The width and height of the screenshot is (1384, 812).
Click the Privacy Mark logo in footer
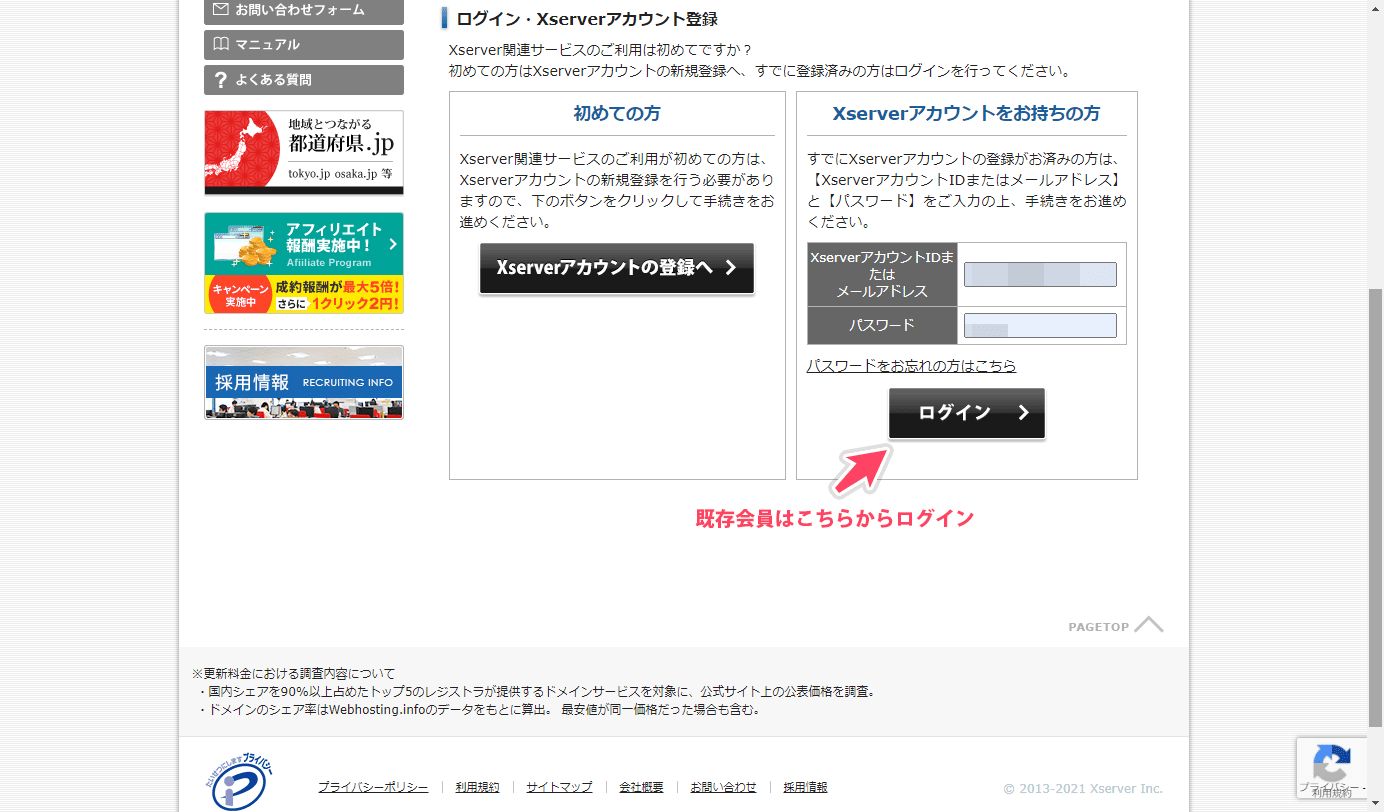(241, 783)
